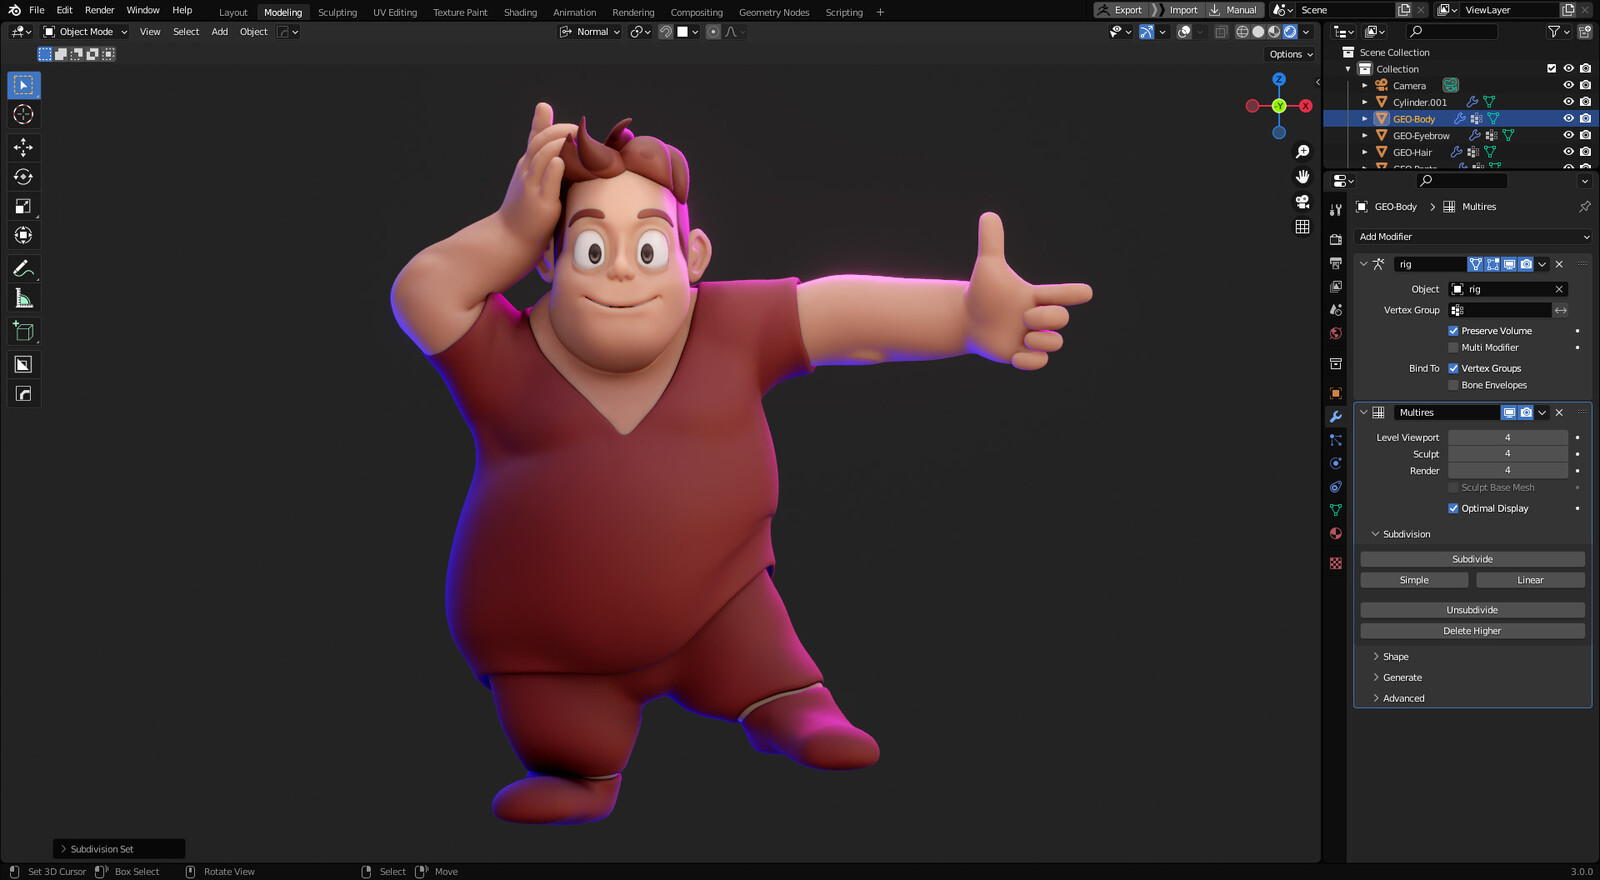Open the Output properties tab icon

tap(1336, 263)
